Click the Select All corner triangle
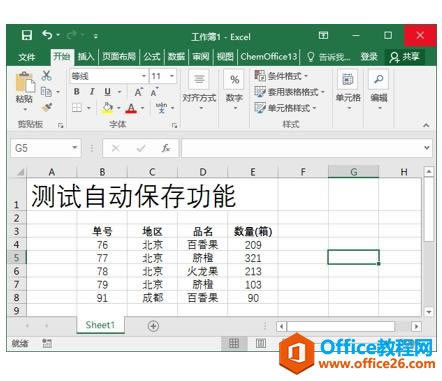 click(x=20, y=172)
